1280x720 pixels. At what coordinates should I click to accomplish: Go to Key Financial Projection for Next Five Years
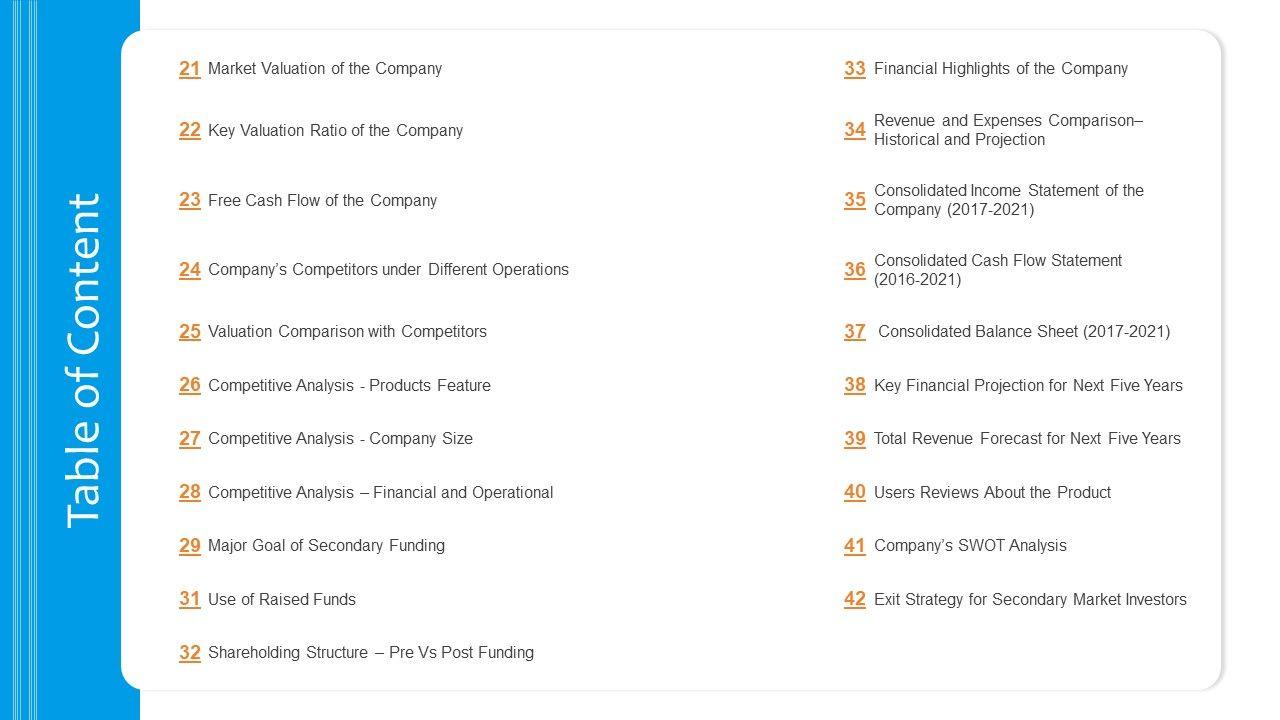pos(1027,385)
